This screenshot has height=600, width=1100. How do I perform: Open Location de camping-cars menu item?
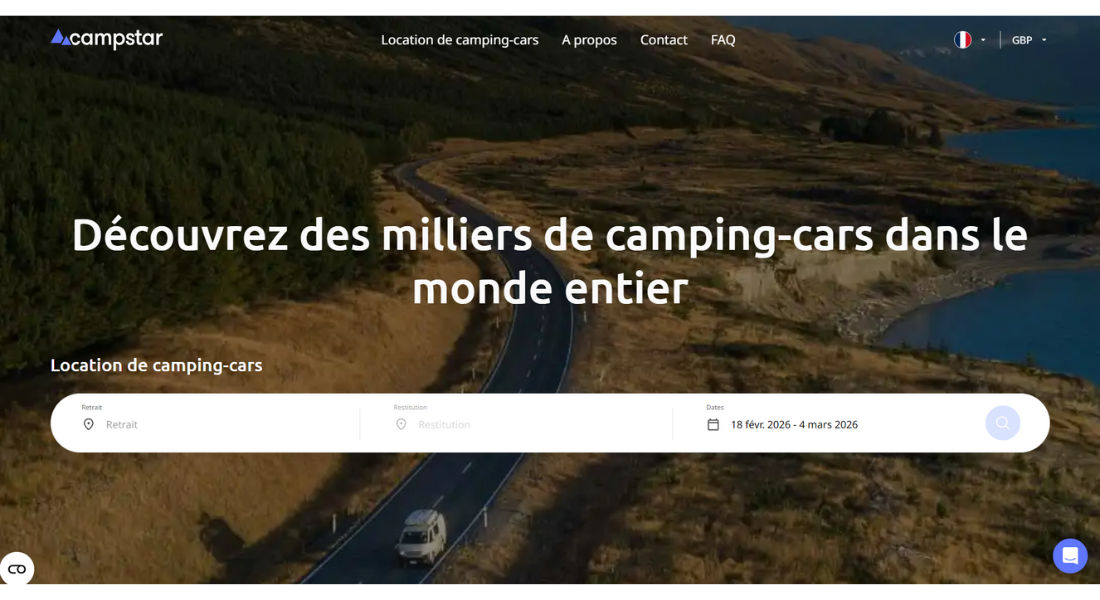pyautogui.click(x=460, y=40)
